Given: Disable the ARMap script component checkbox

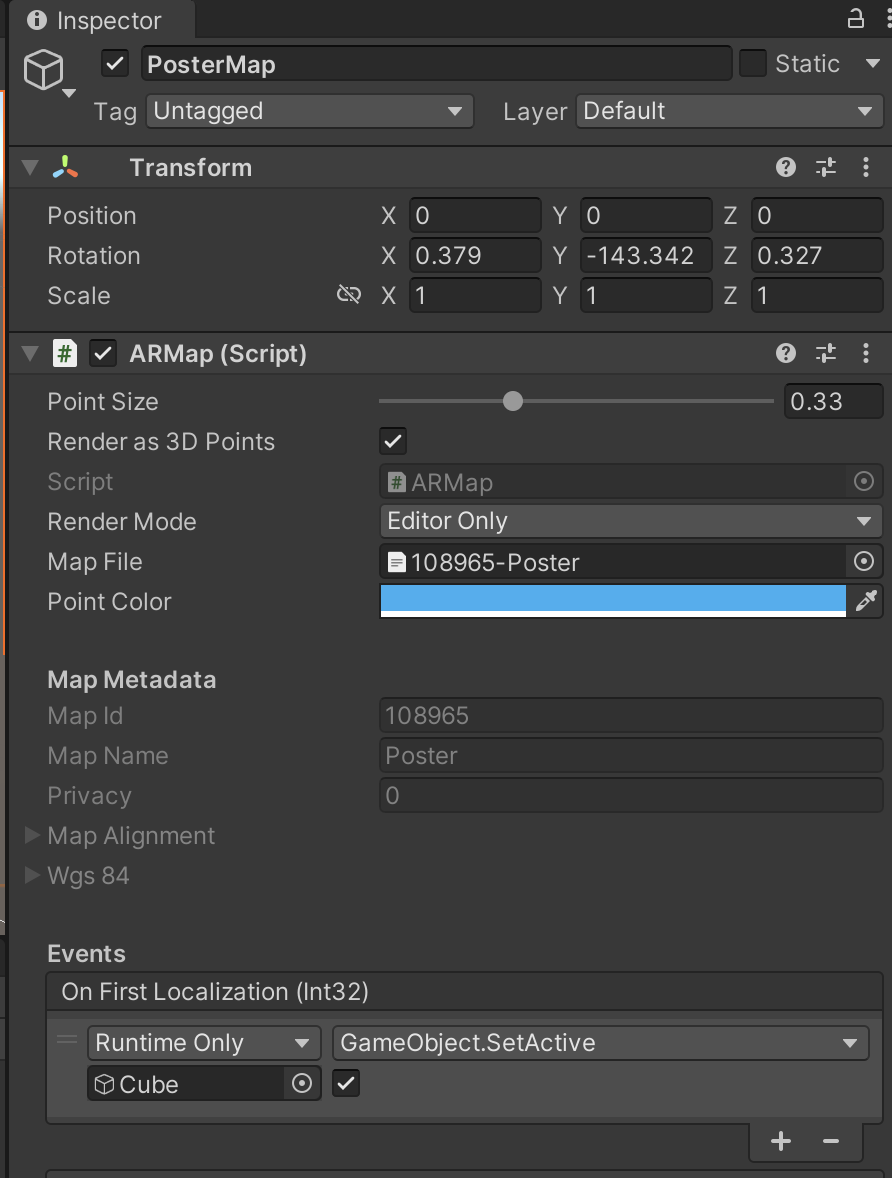Looking at the screenshot, I should pos(103,353).
